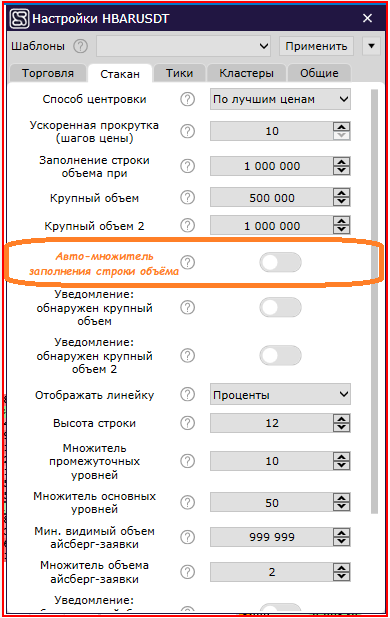Toggle Уведомление: обнаружен крупный объем
Image resolution: width=390 pixels, height=618 pixels.
pos(280,307)
